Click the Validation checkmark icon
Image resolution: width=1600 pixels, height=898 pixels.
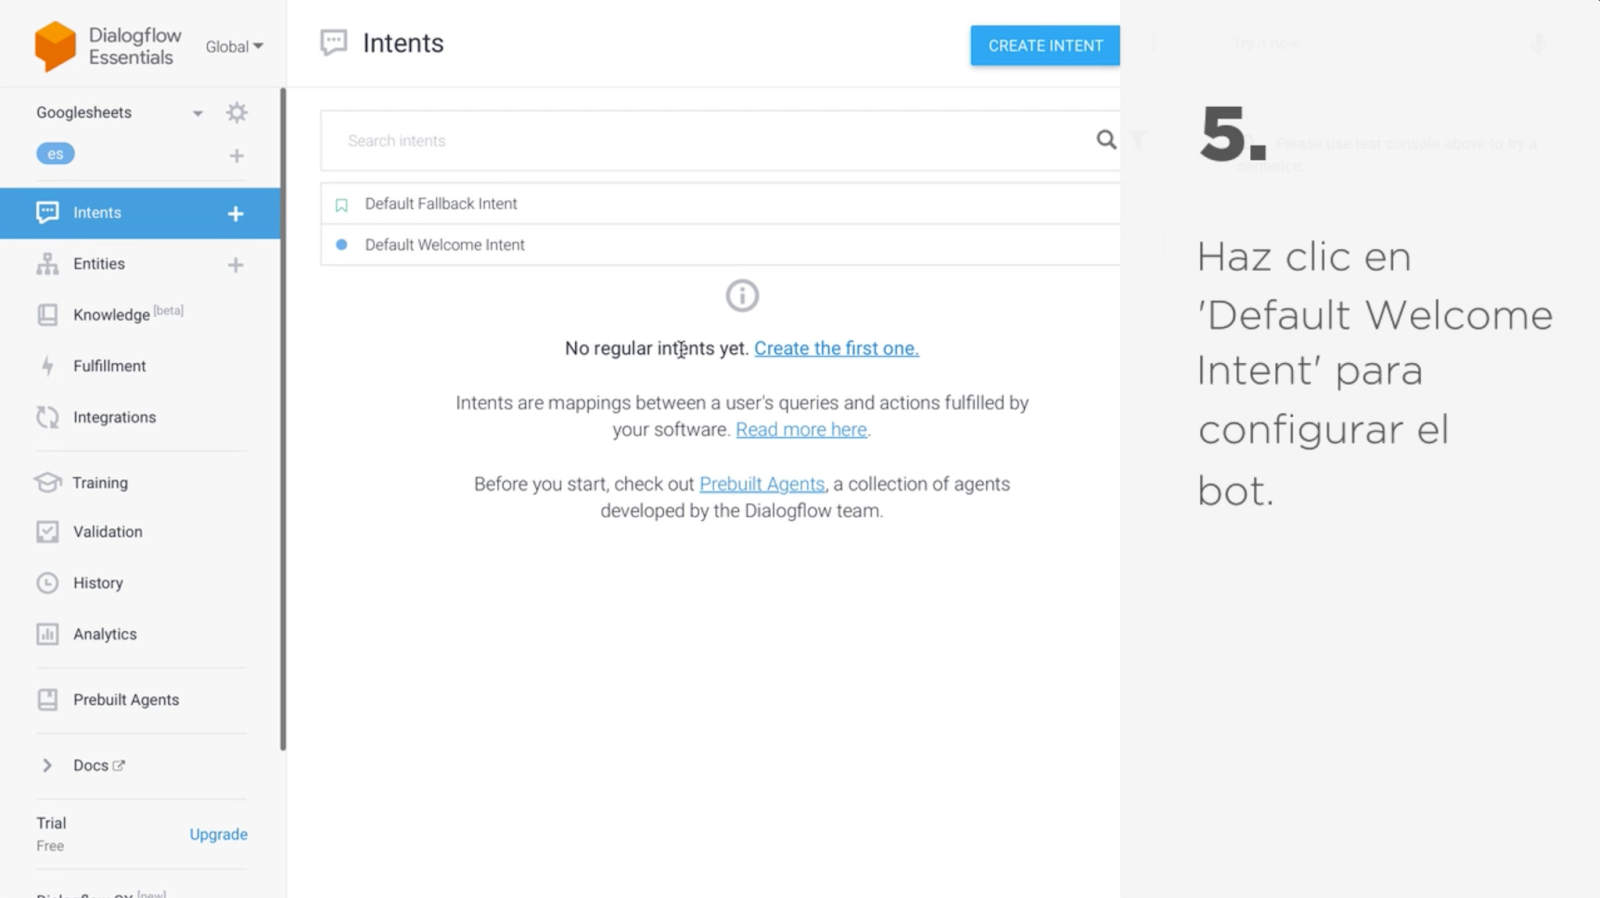47,532
